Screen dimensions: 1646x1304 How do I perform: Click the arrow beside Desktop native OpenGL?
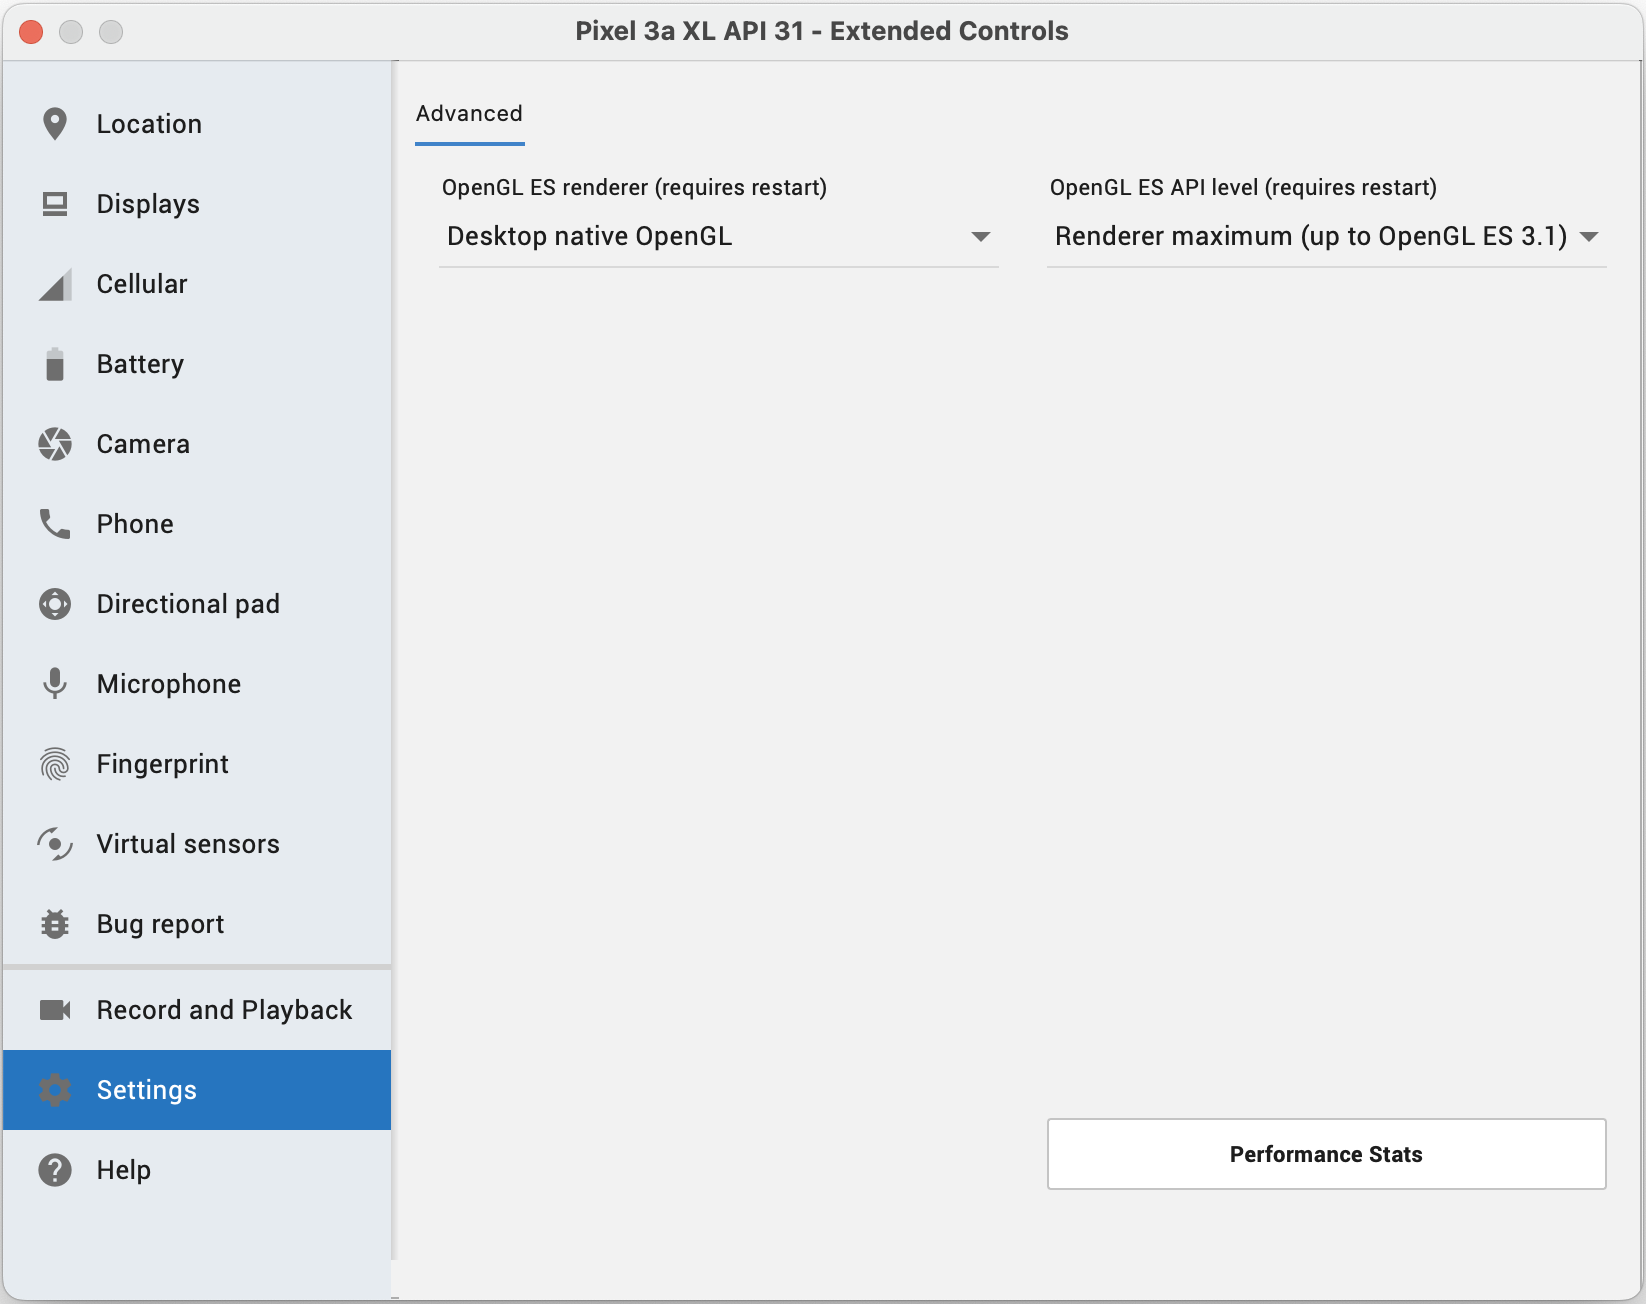(x=980, y=237)
